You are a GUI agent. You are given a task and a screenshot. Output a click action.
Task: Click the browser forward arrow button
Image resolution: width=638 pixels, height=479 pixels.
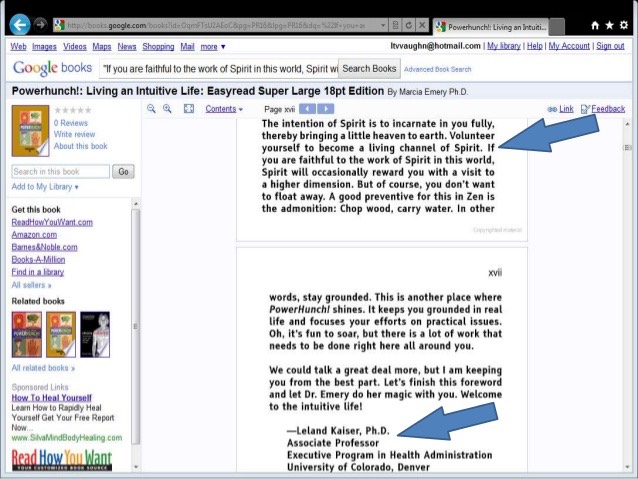tap(40, 25)
